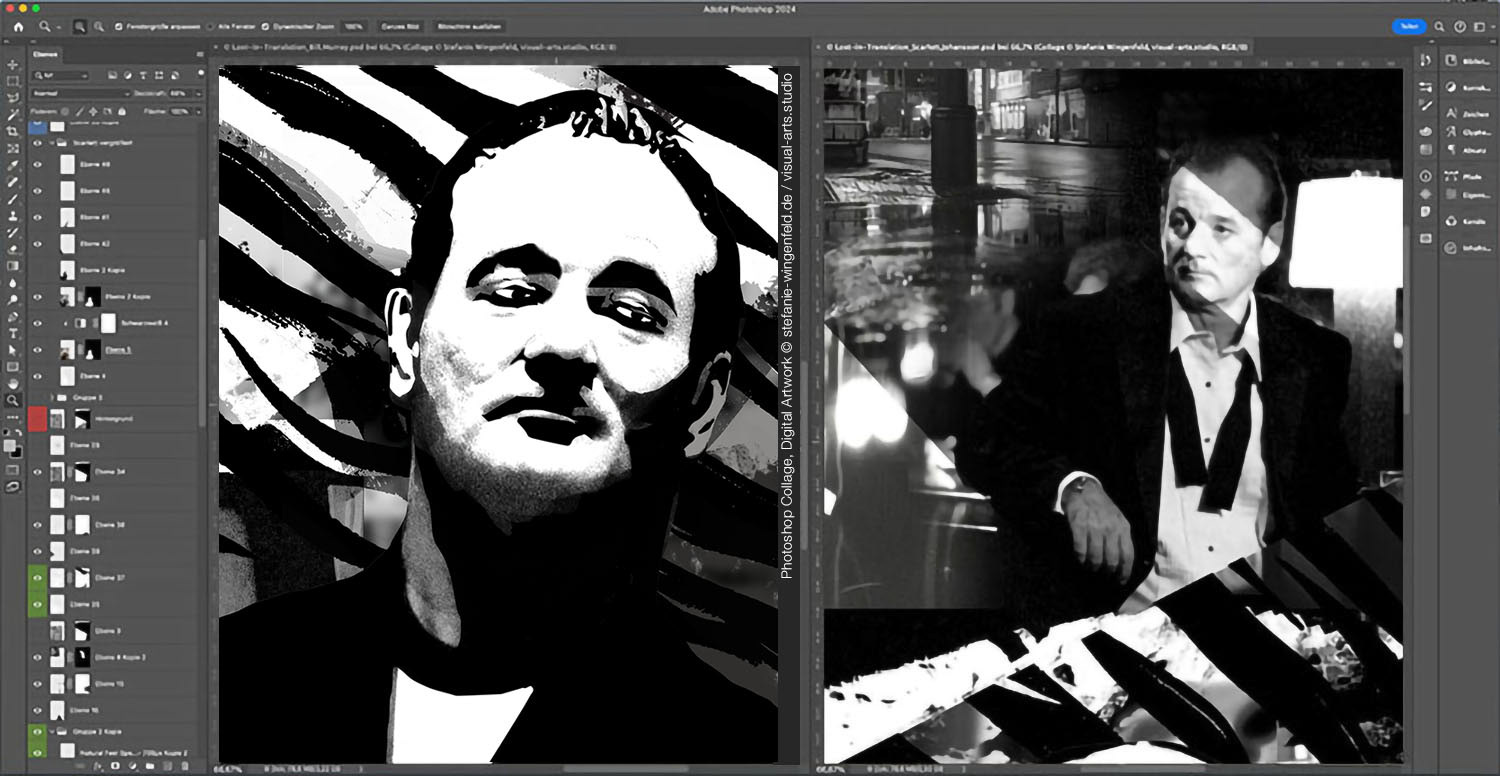Click the Home icon in options bar
This screenshot has height=776, width=1500.
[18, 26]
